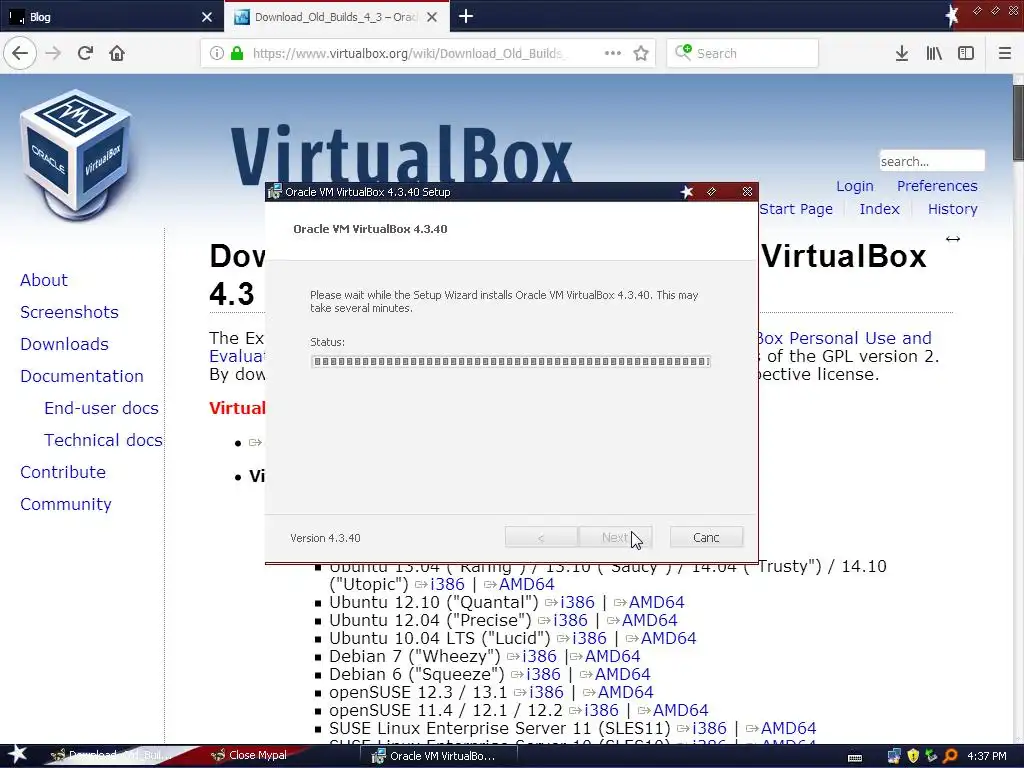
Task: Download Ubuntu 12.10 Quantal AMD64 build
Action: tap(656, 602)
